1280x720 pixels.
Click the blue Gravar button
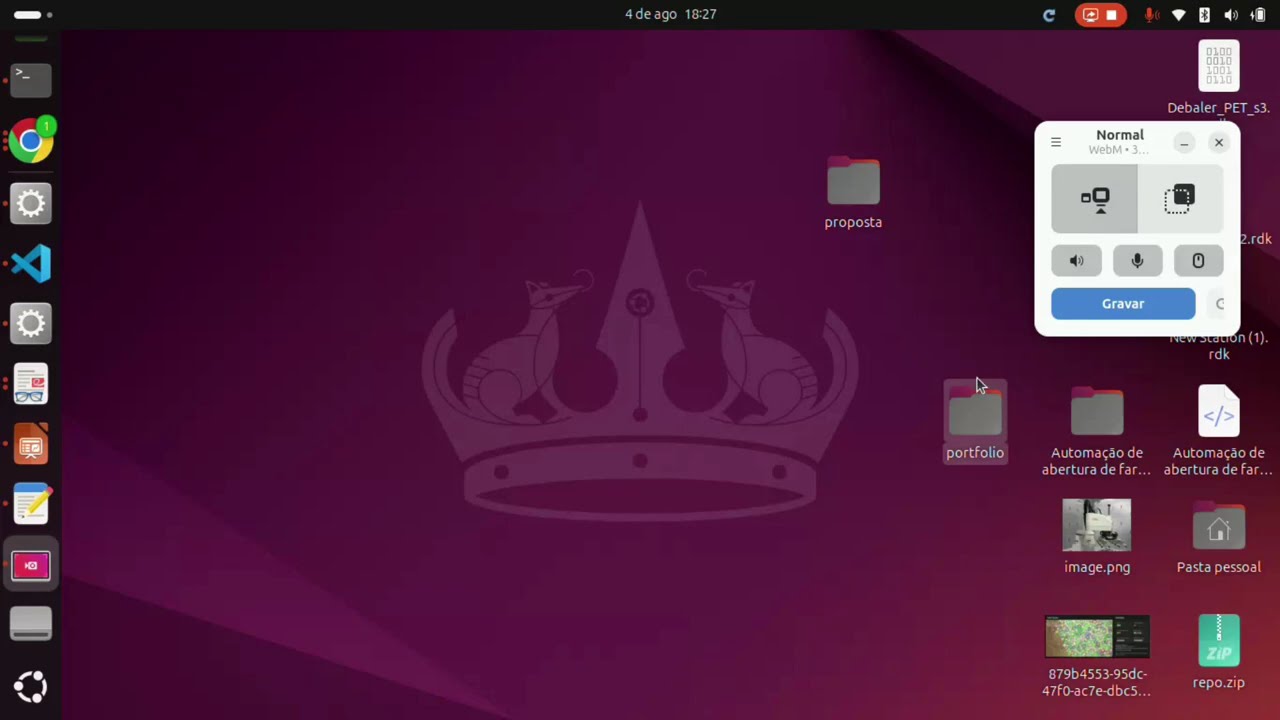click(1123, 304)
